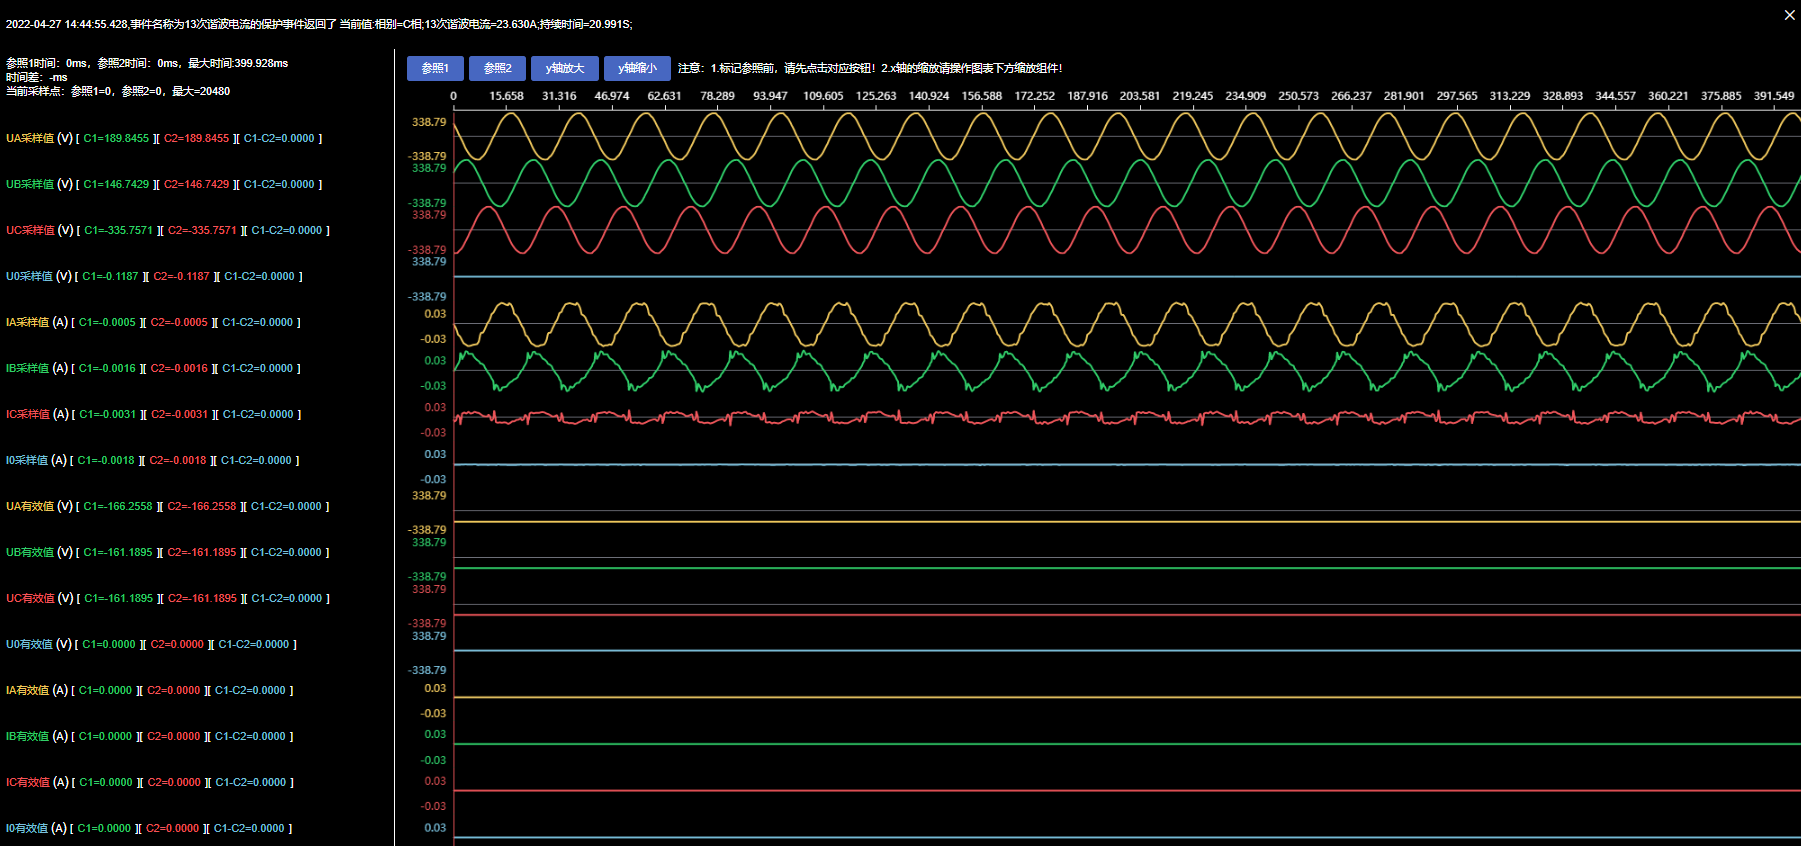
Task: Click the y轴缩小 zoom-out button
Action: tap(637, 68)
